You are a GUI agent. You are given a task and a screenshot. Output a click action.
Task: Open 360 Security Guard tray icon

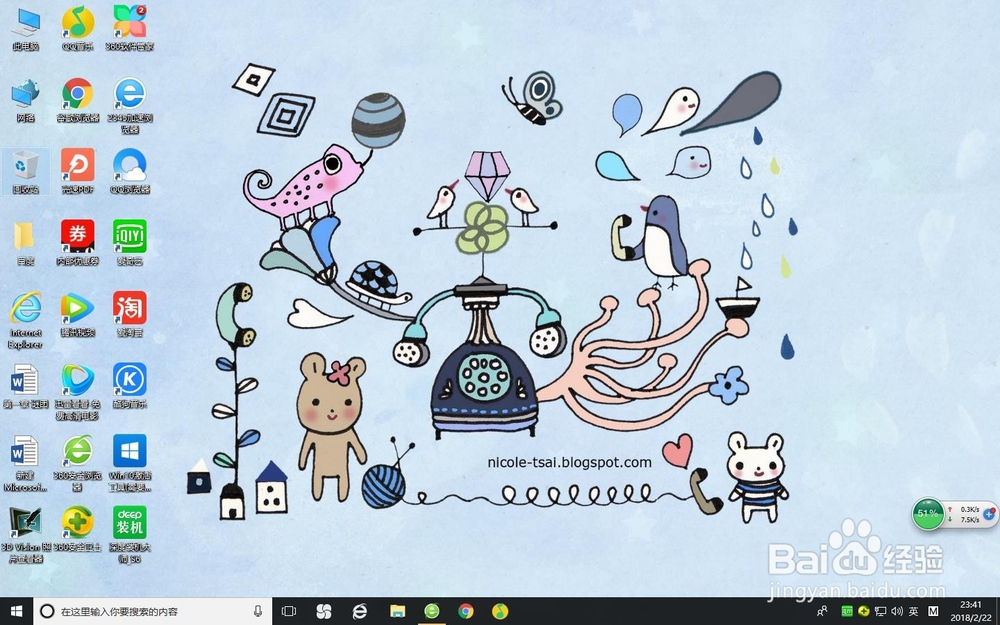(864, 611)
